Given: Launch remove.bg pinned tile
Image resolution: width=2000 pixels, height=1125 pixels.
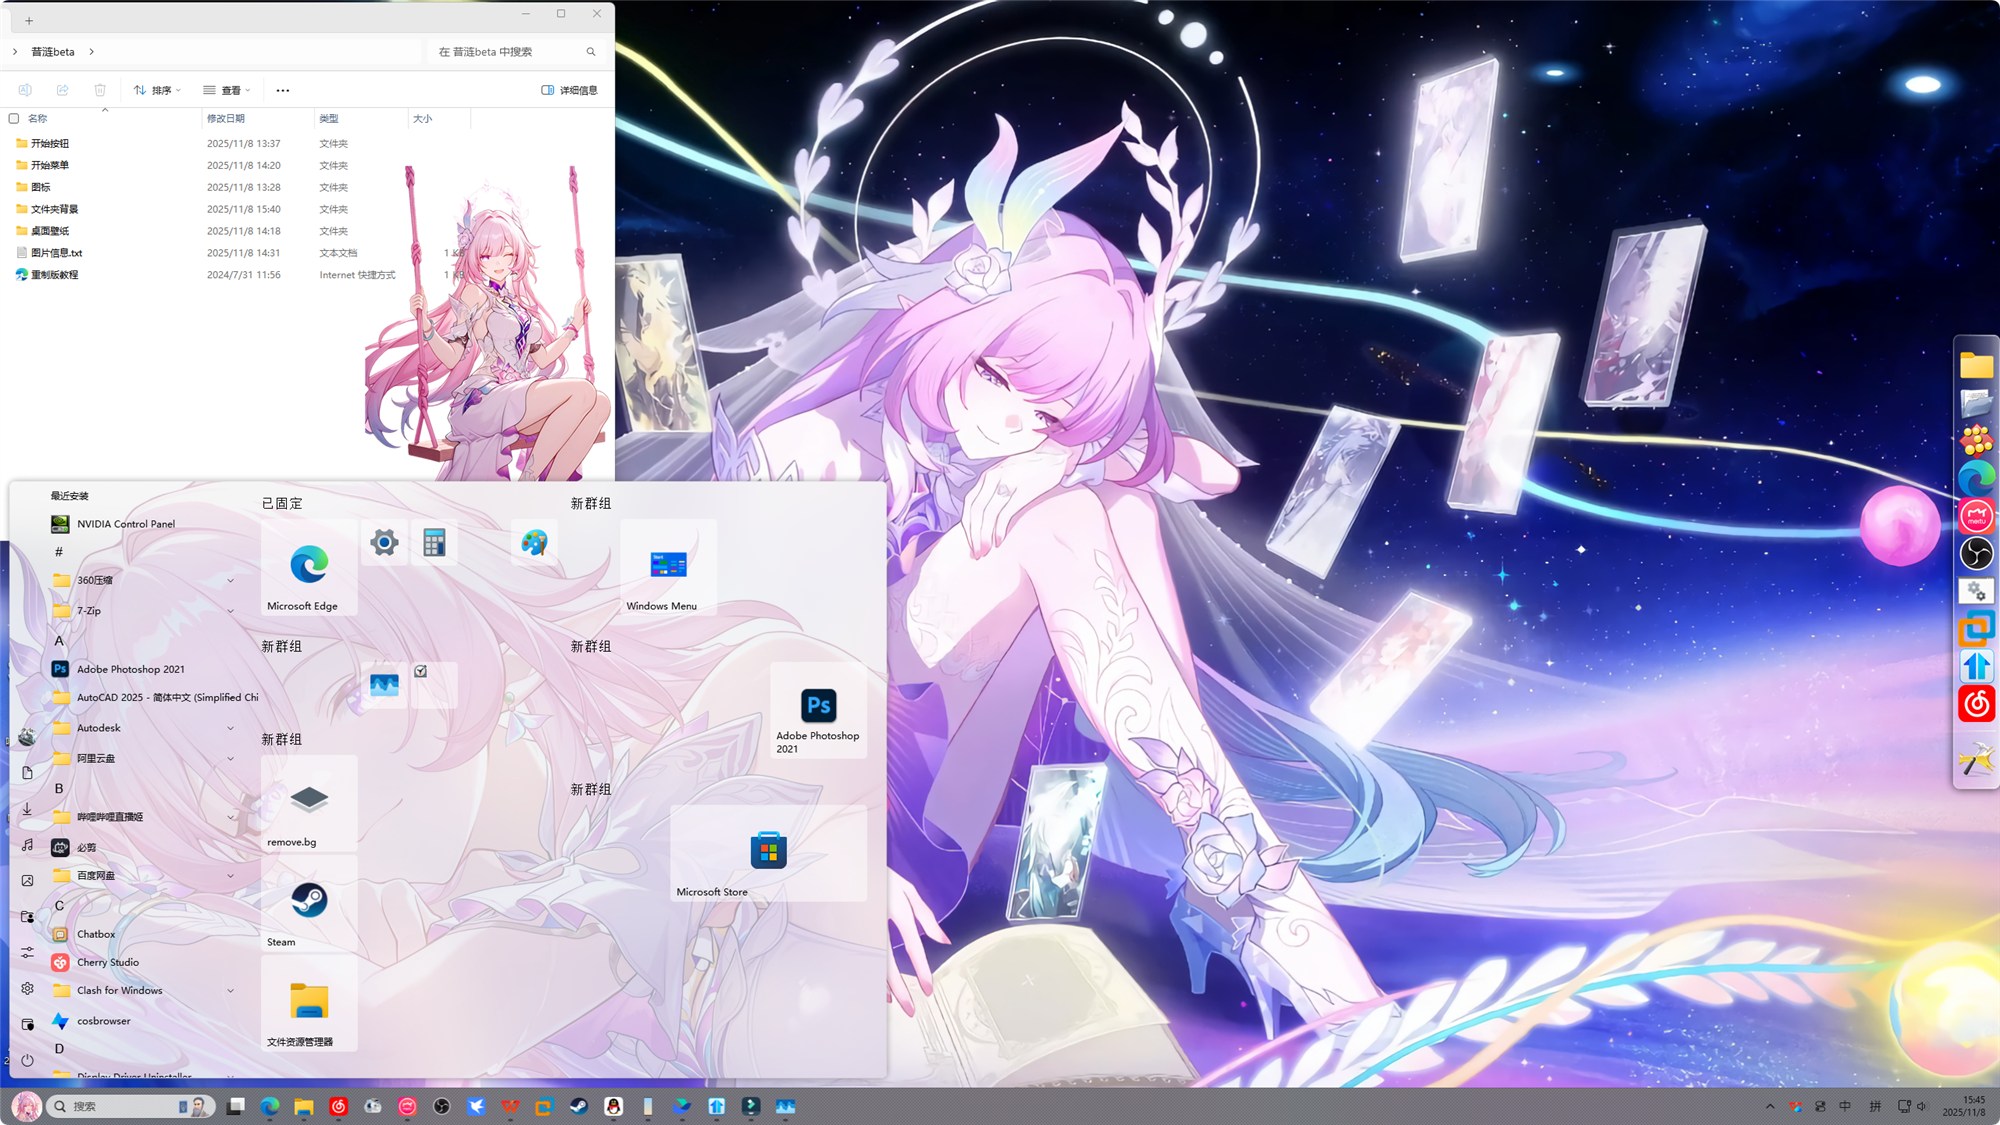Looking at the screenshot, I should (308, 801).
